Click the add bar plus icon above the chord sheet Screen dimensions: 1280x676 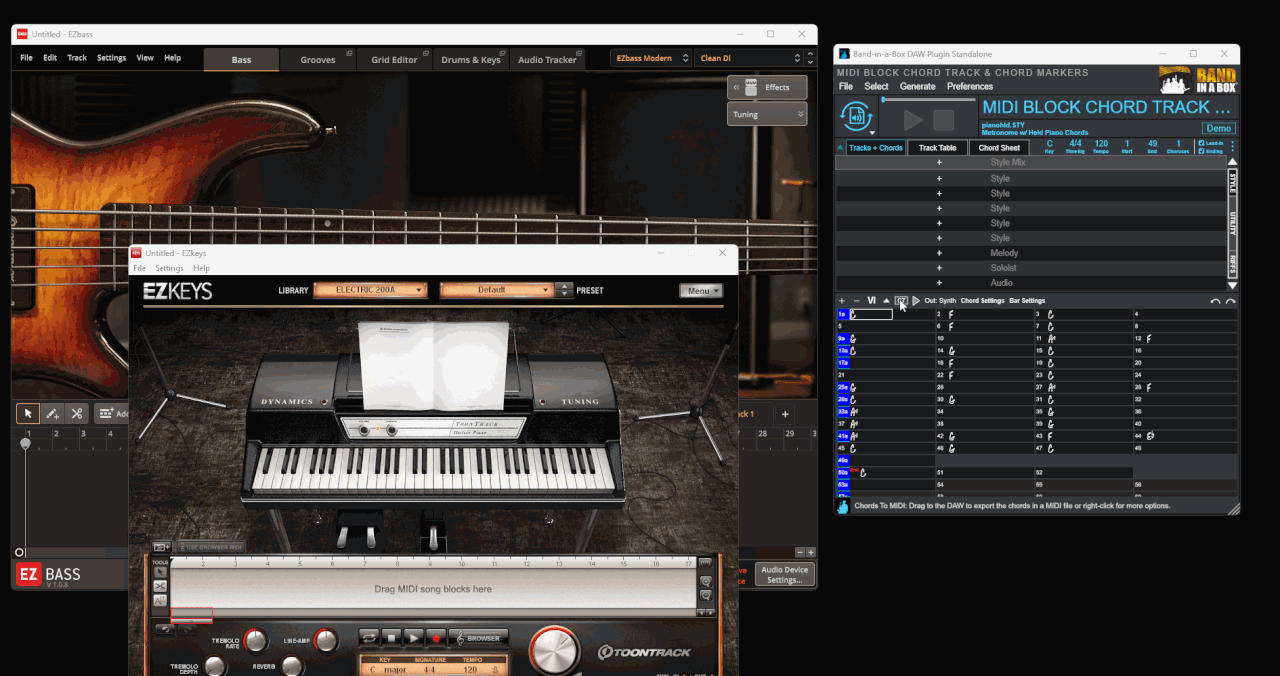tap(842, 301)
